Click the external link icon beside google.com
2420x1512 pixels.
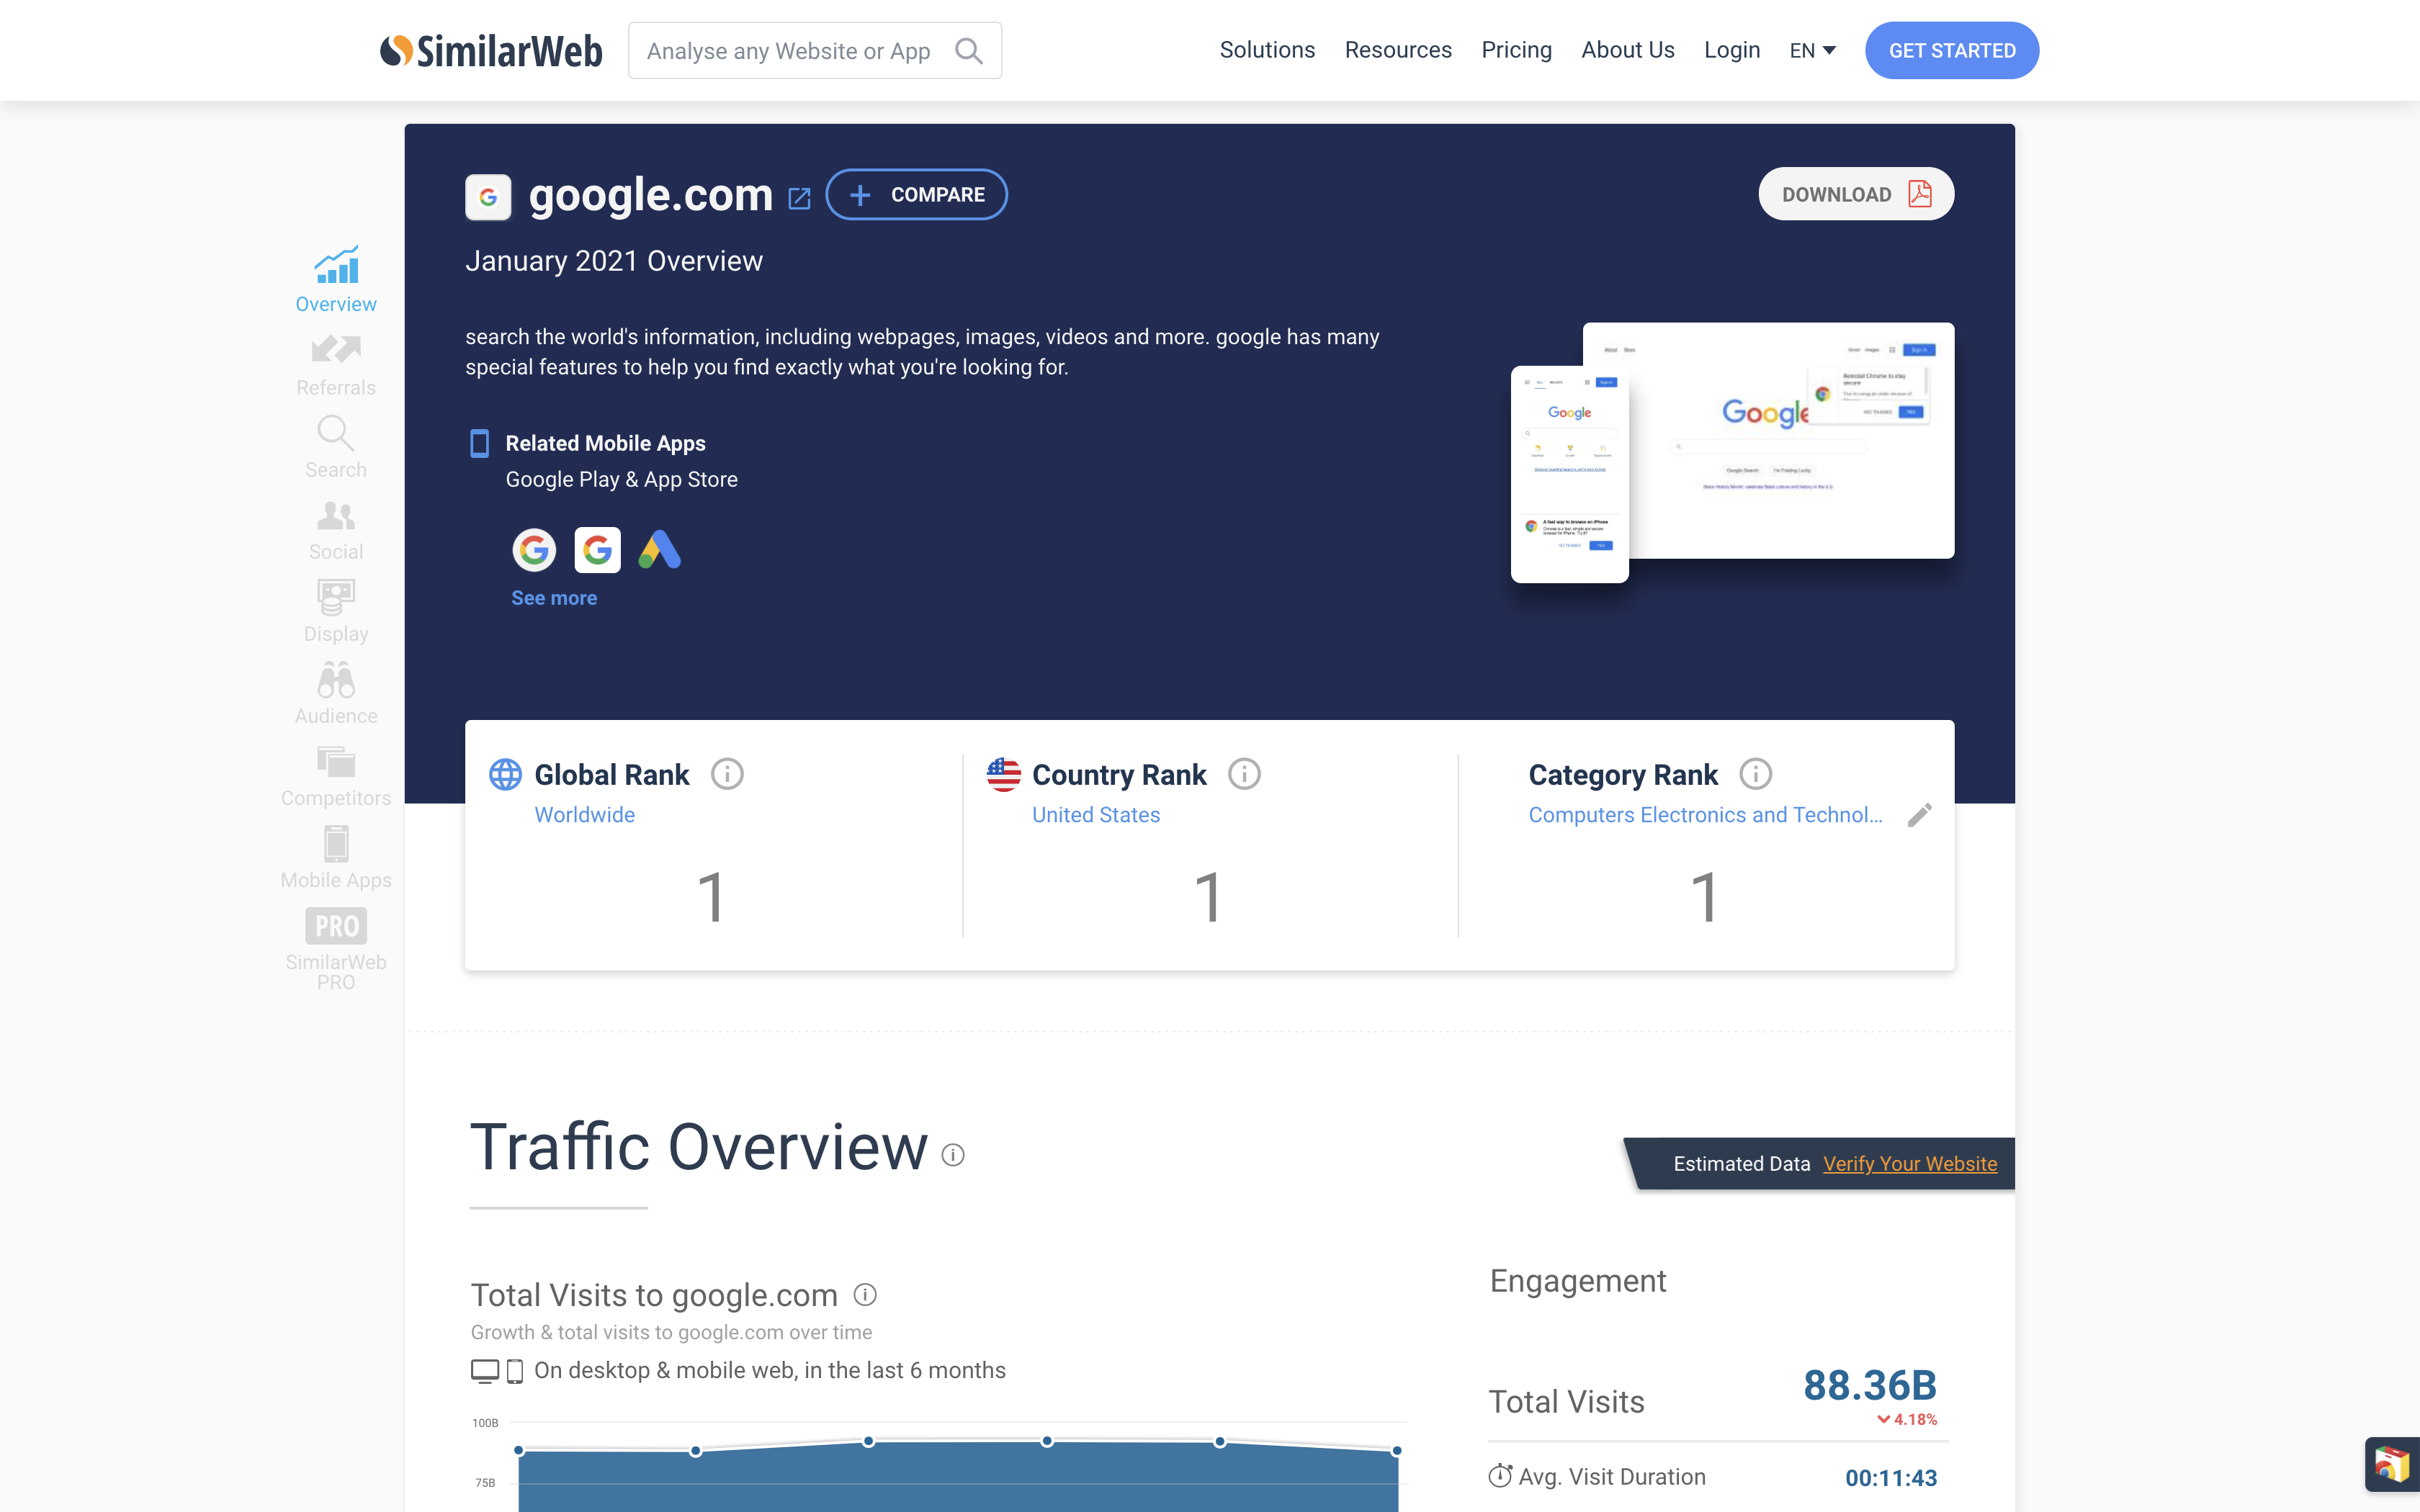tap(799, 198)
